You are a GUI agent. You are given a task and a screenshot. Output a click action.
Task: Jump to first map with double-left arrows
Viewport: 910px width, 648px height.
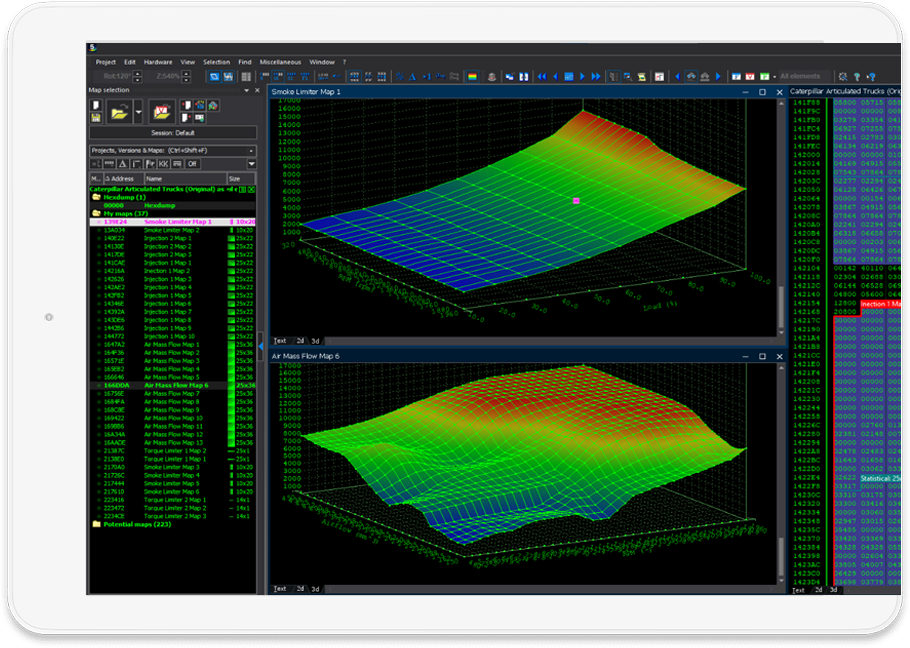pos(542,77)
